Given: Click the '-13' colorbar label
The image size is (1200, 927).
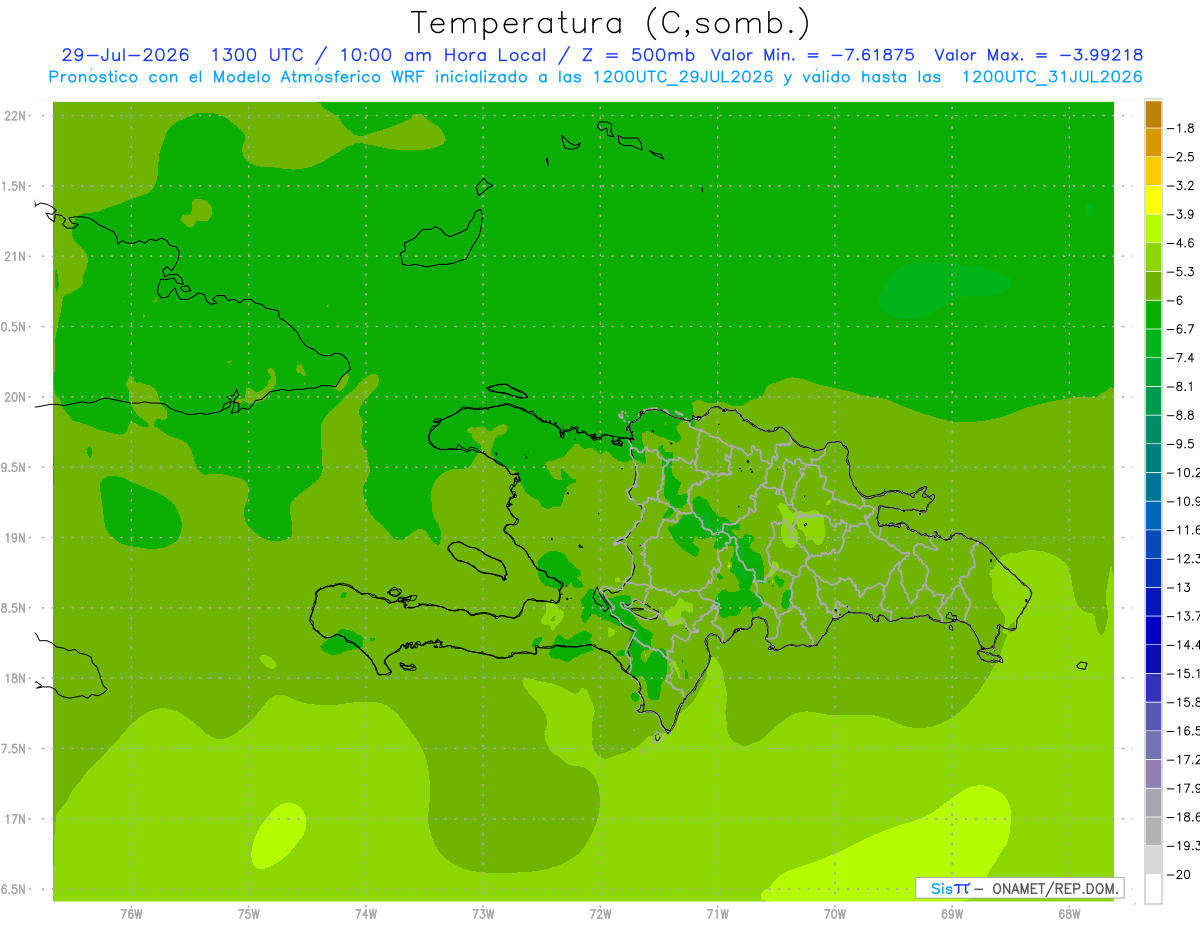Looking at the screenshot, I should 1180,587.
